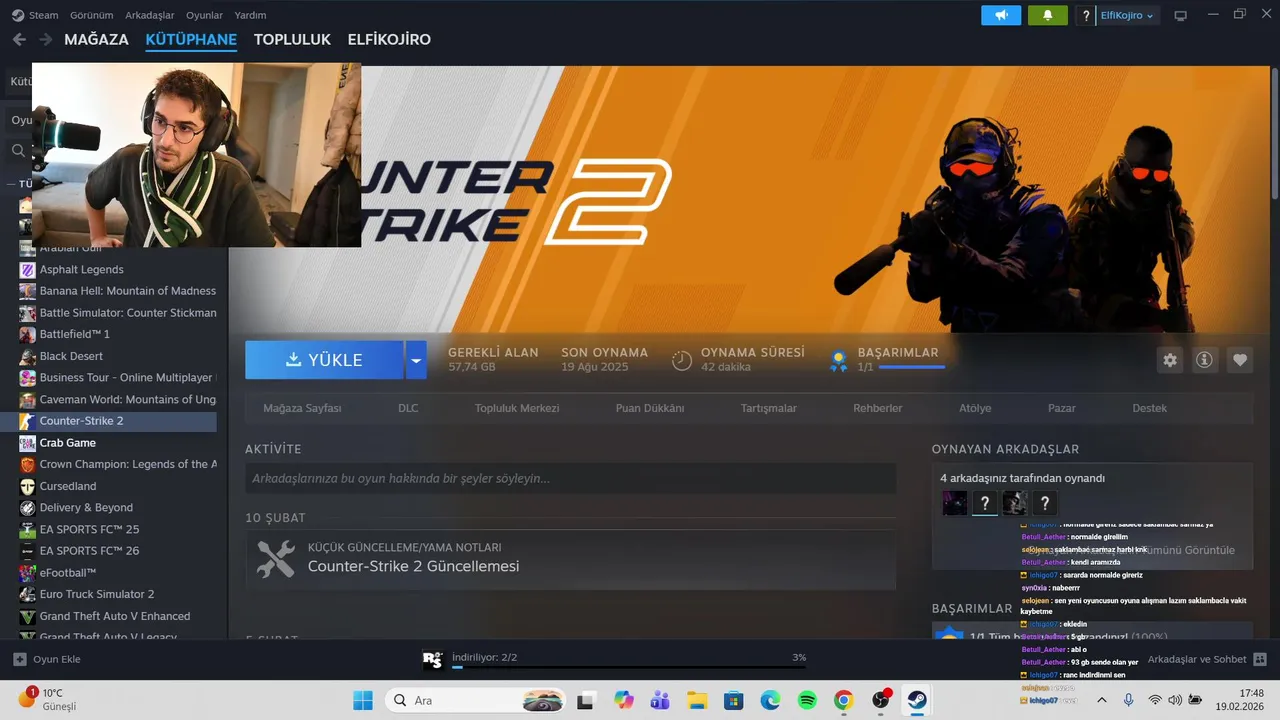The image size is (1280, 720).
Task: Open the Arkadaşlar menu
Action: 149,15
